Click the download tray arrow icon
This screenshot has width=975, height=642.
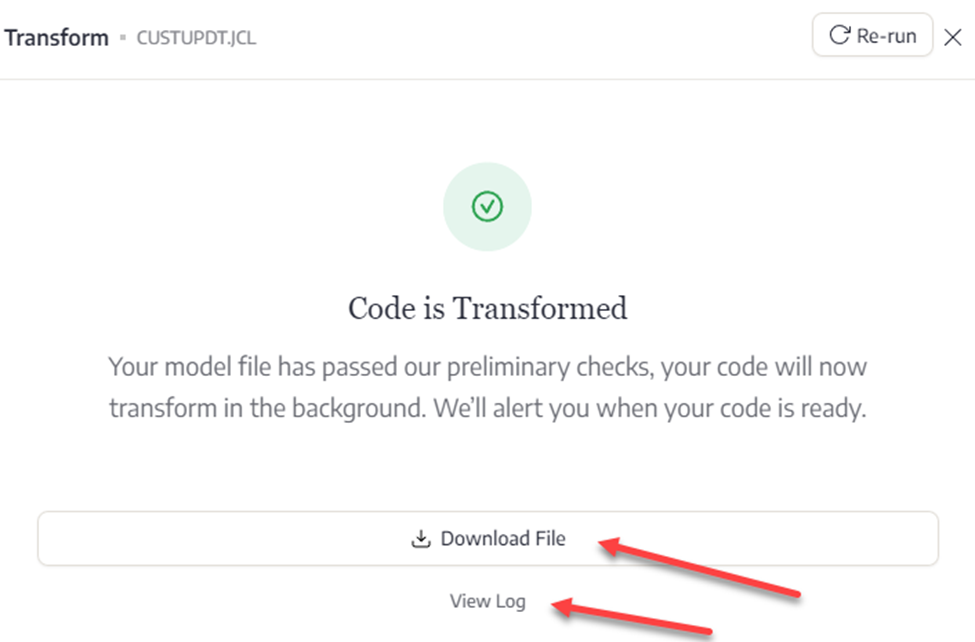421,539
